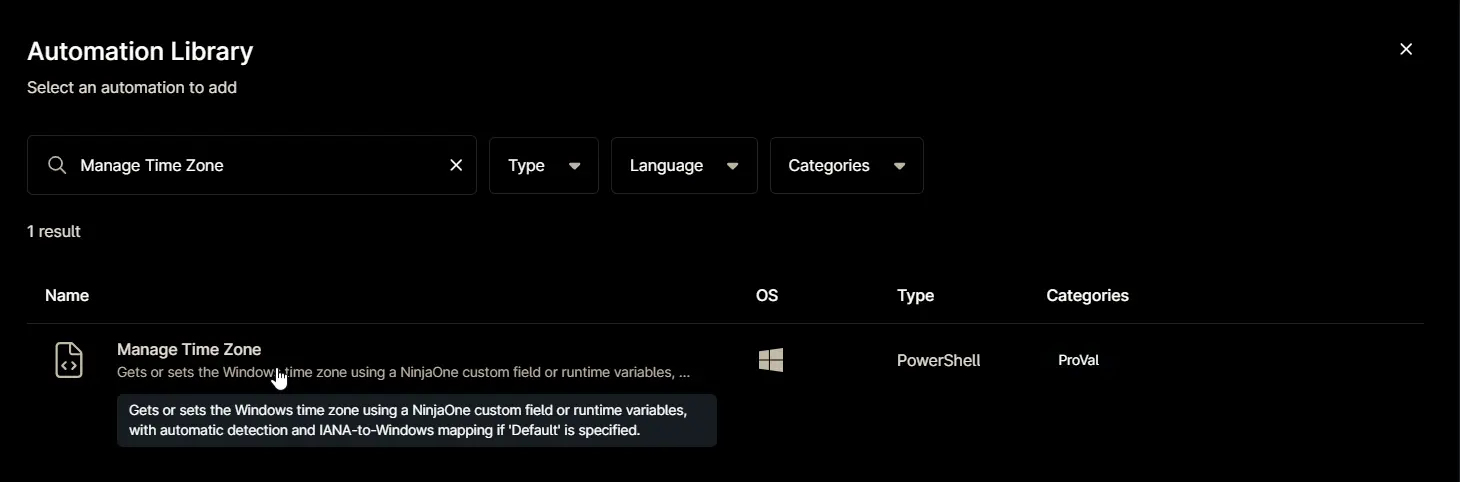Click the Language dropdown caret
Image resolution: width=1460 pixels, height=482 pixels.
click(x=733, y=166)
